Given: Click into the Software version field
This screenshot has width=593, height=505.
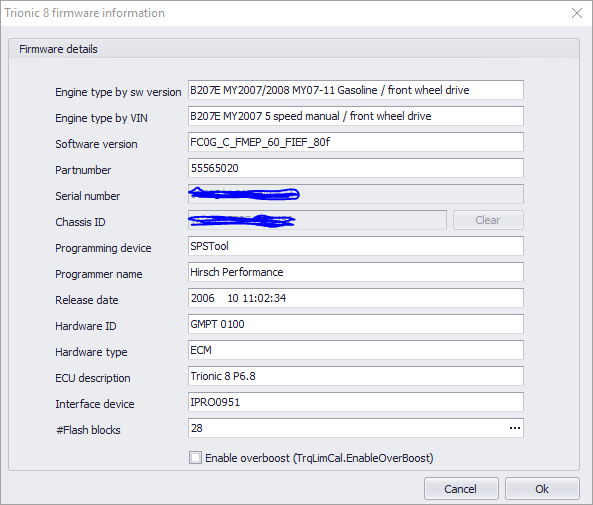Looking at the screenshot, I should click(x=355, y=142).
